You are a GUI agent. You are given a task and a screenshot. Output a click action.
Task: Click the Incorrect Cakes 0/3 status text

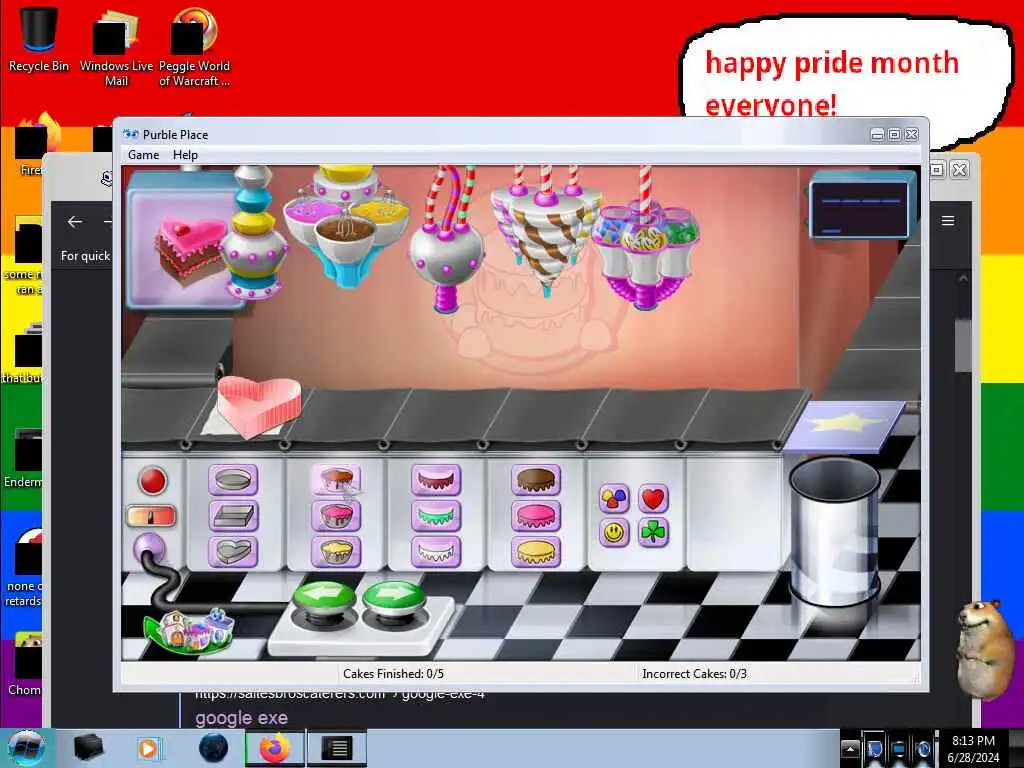694,673
